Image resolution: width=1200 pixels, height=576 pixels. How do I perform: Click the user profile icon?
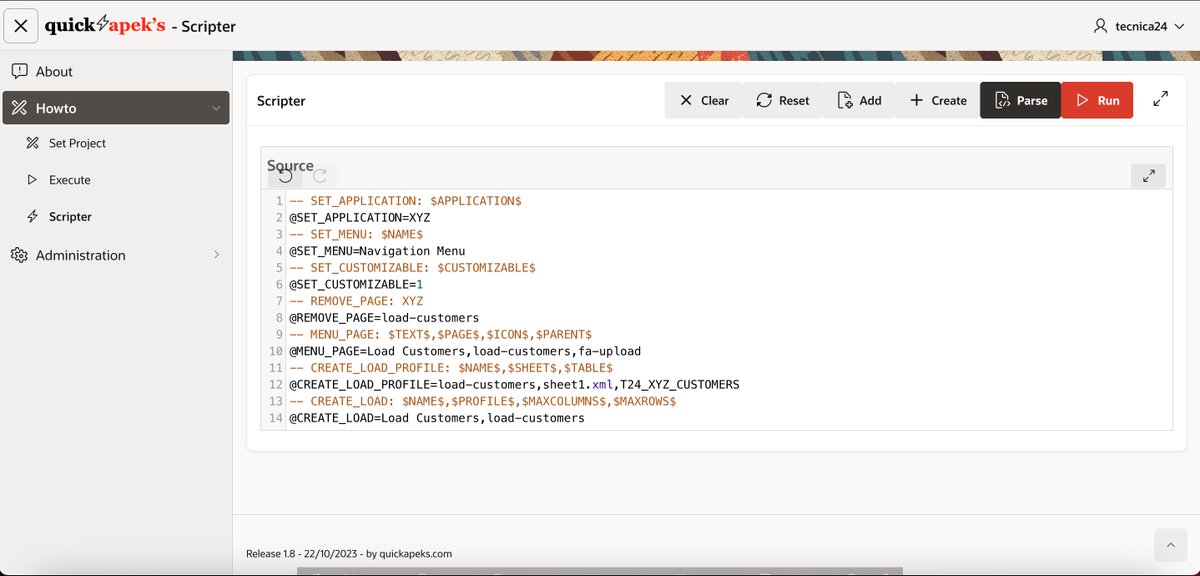pyautogui.click(x=1100, y=26)
